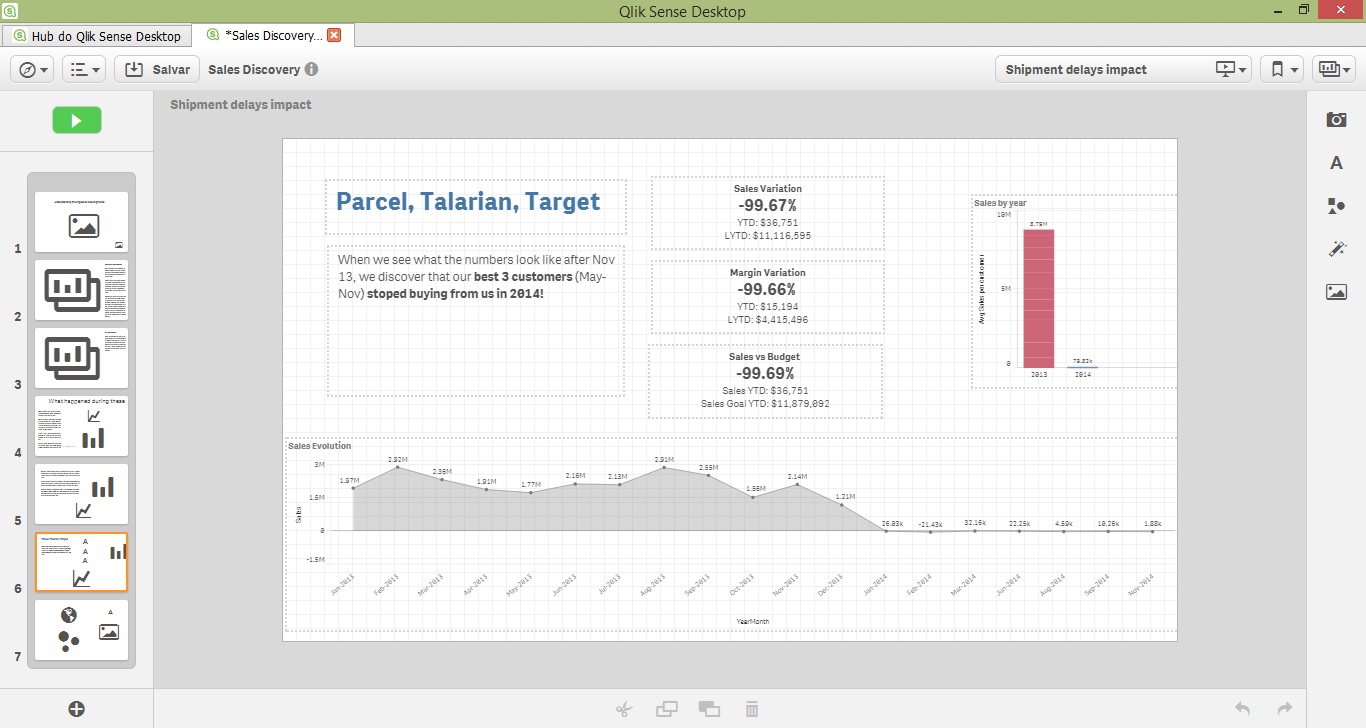Click the Salvar save button
The height and width of the screenshot is (728, 1366).
(x=157, y=70)
